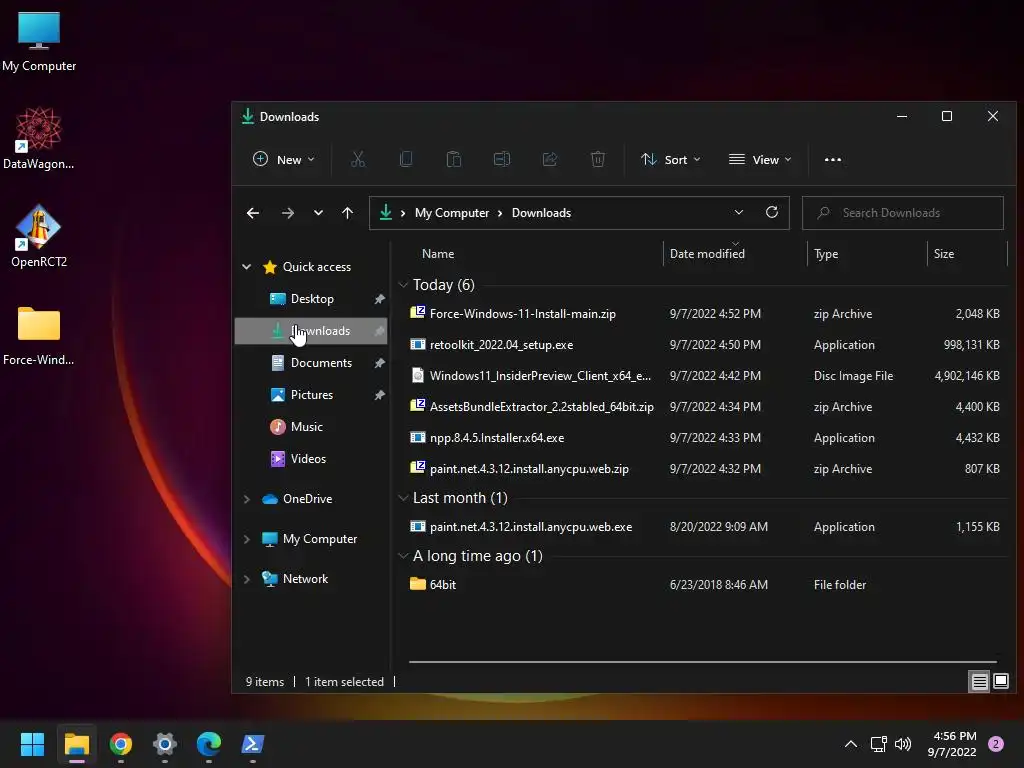The height and width of the screenshot is (768, 1024).
Task: Open the See more three-dots menu
Action: point(833,159)
